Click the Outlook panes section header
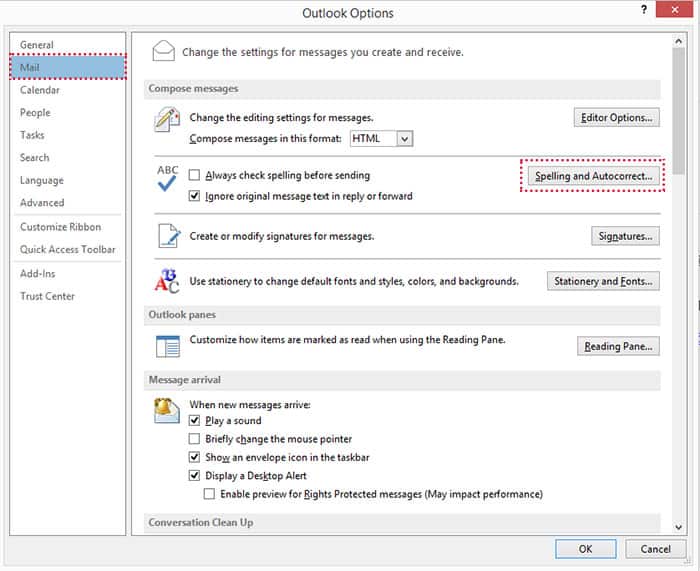The image size is (700, 571). 402,315
